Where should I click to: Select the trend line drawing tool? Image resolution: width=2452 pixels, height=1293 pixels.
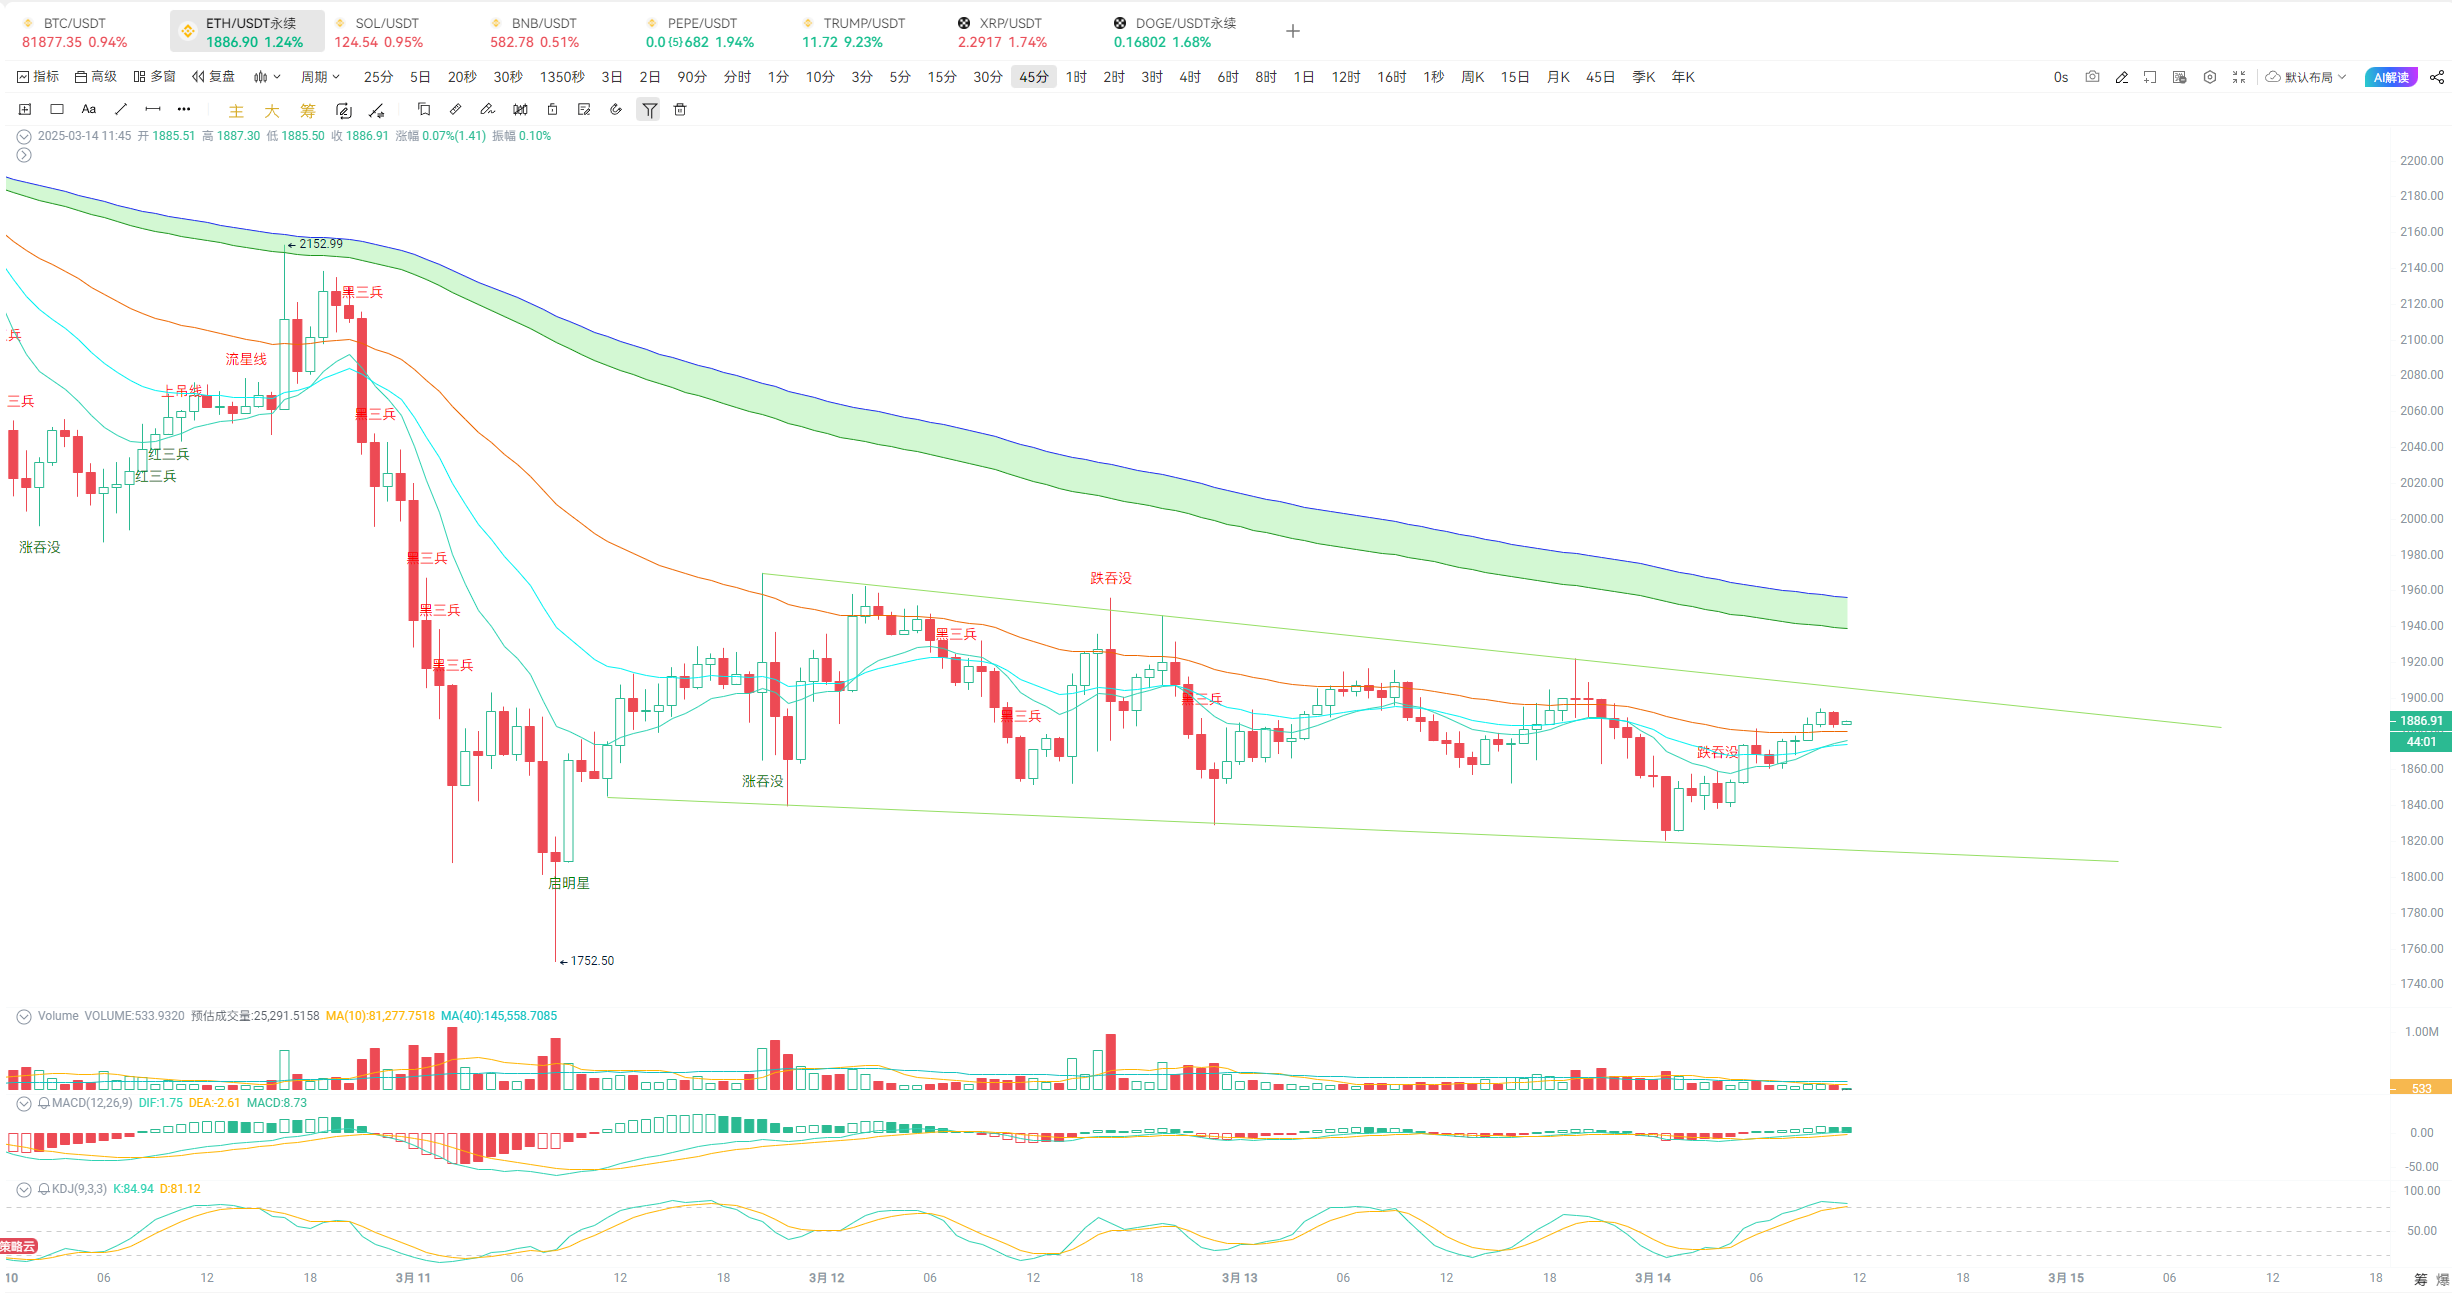[x=121, y=110]
